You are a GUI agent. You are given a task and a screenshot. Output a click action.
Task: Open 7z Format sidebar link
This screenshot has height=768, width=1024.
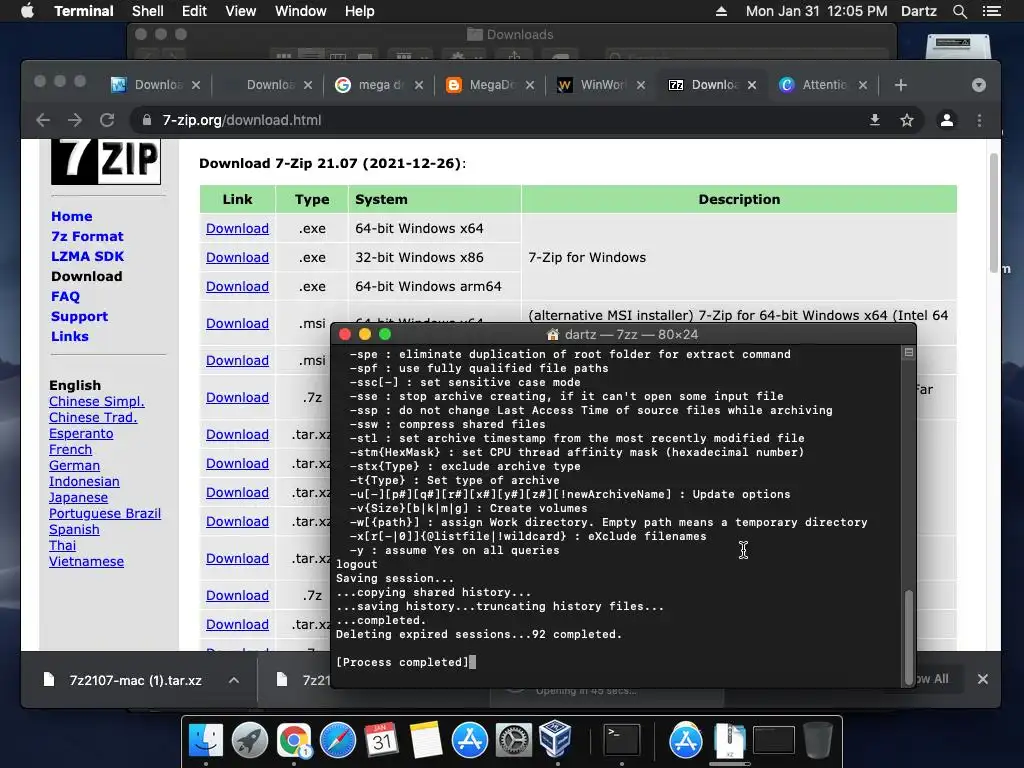[x=87, y=236]
